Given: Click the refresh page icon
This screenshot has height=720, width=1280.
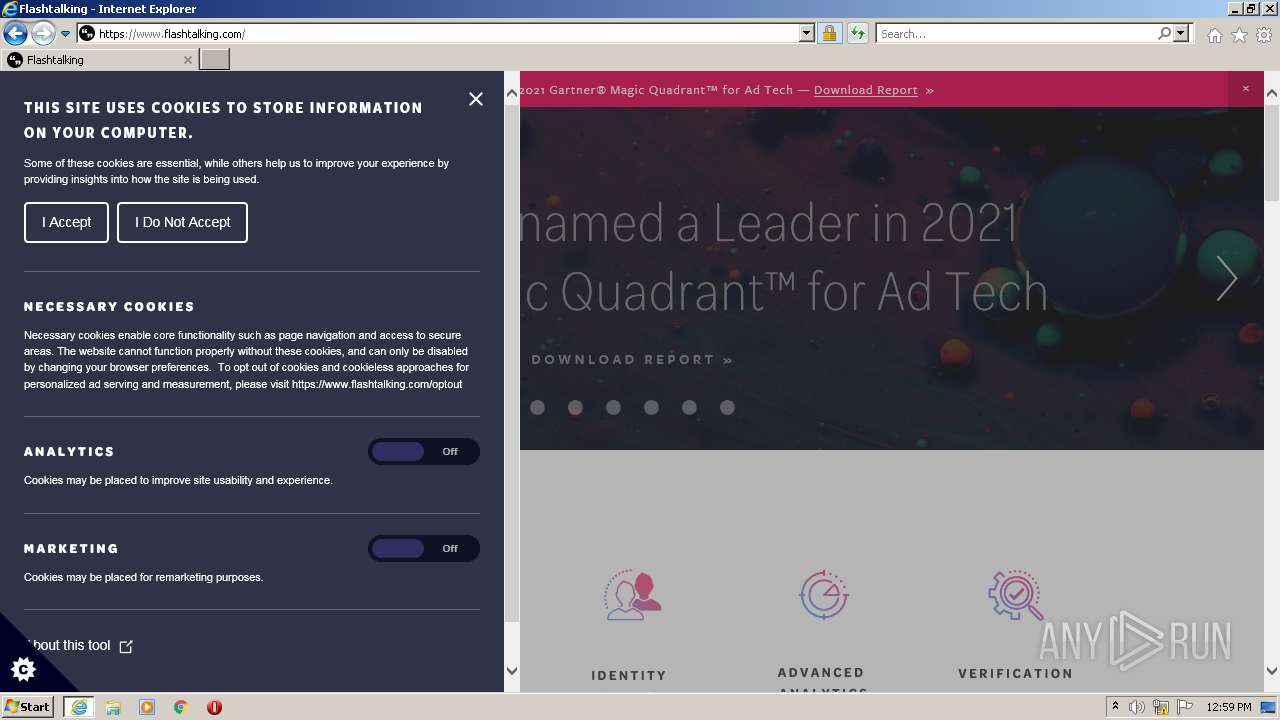Looking at the screenshot, I should (x=857, y=34).
